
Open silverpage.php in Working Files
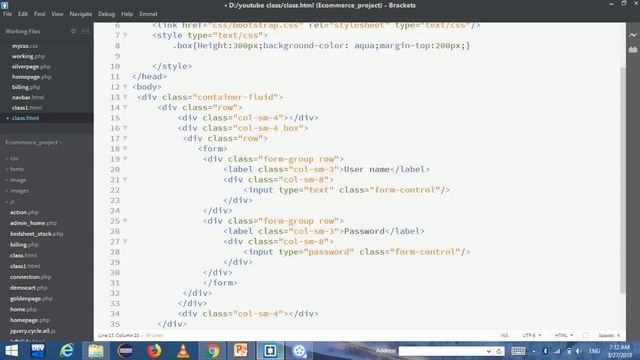point(31,67)
